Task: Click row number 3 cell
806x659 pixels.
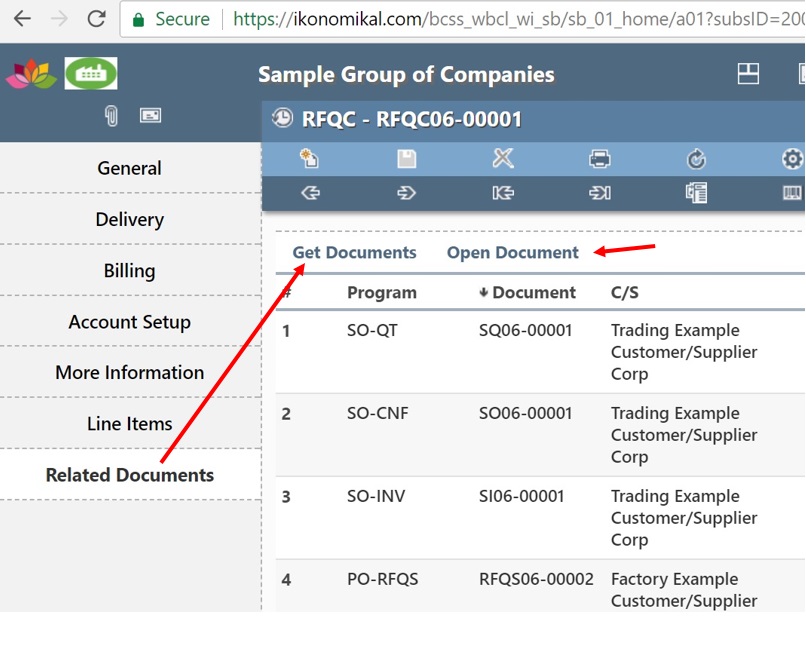Action: (286, 497)
